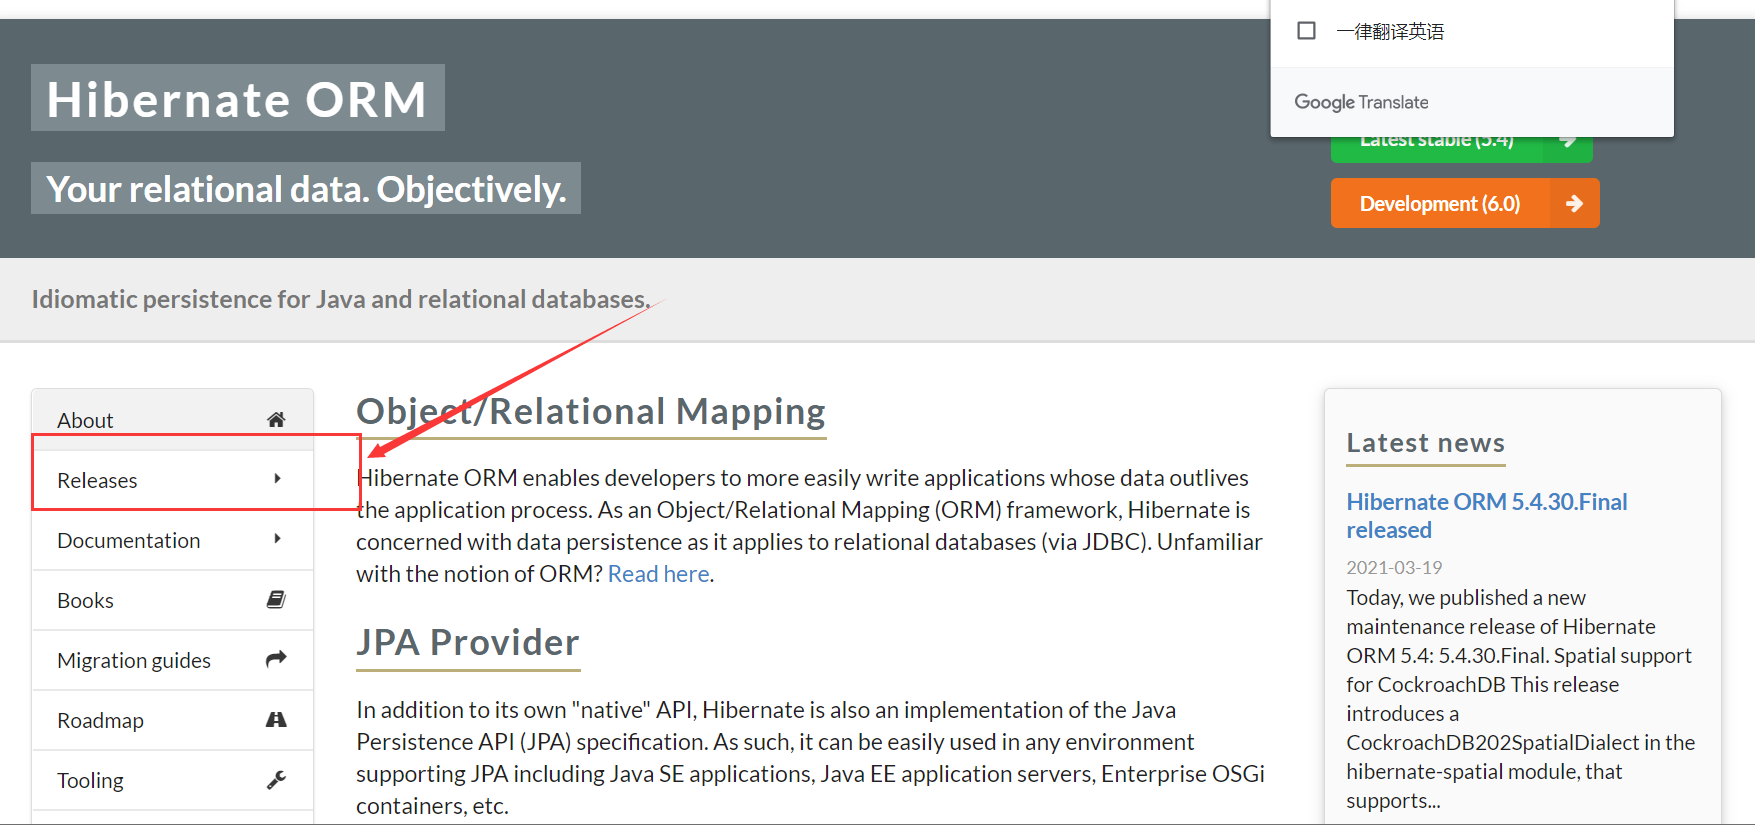Click the Latest news heading

click(x=1425, y=443)
